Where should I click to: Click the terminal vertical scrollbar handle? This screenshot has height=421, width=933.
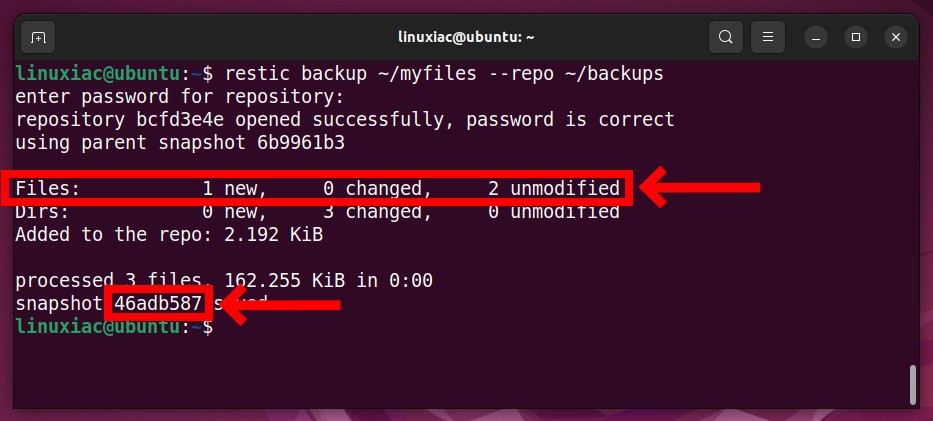coord(913,385)
